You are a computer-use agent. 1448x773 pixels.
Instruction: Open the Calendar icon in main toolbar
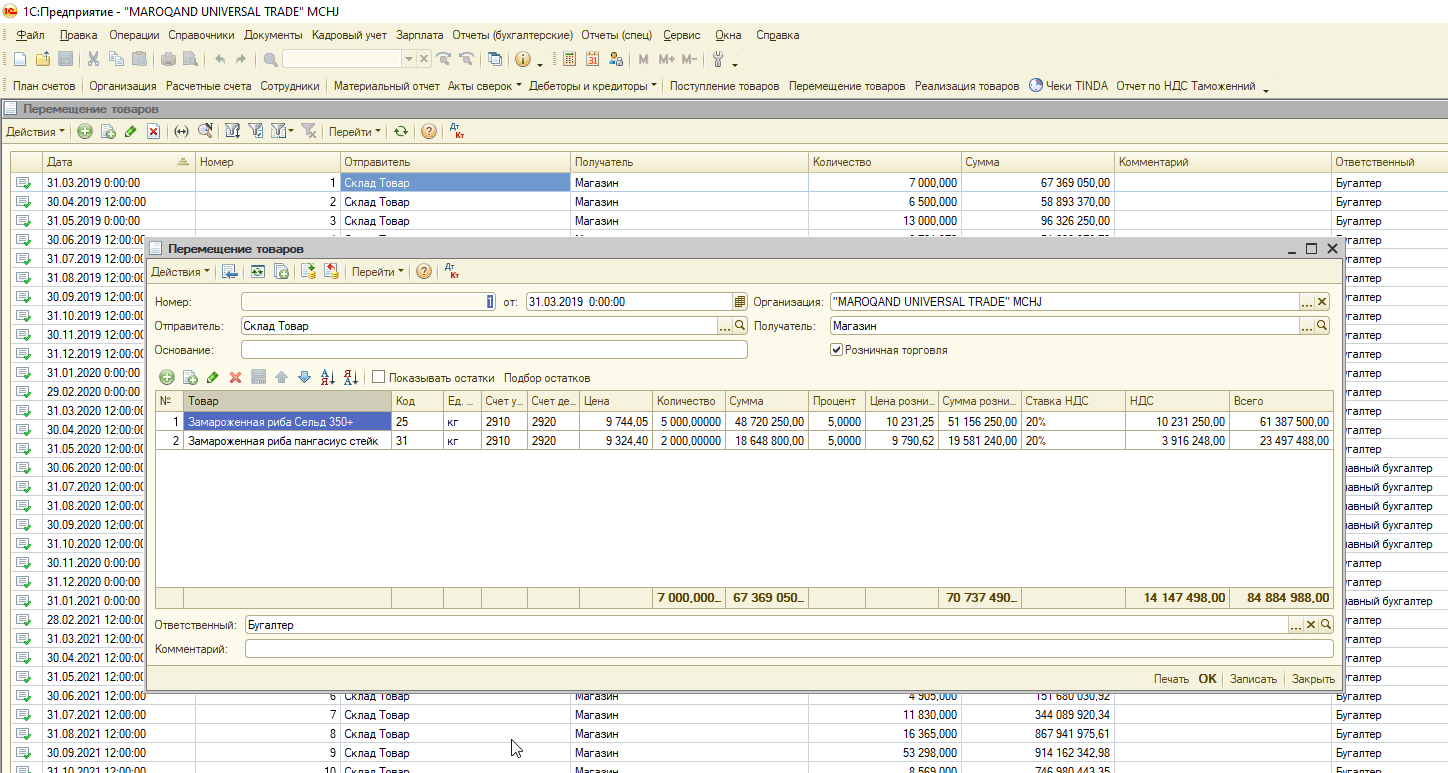click(592, 59)
